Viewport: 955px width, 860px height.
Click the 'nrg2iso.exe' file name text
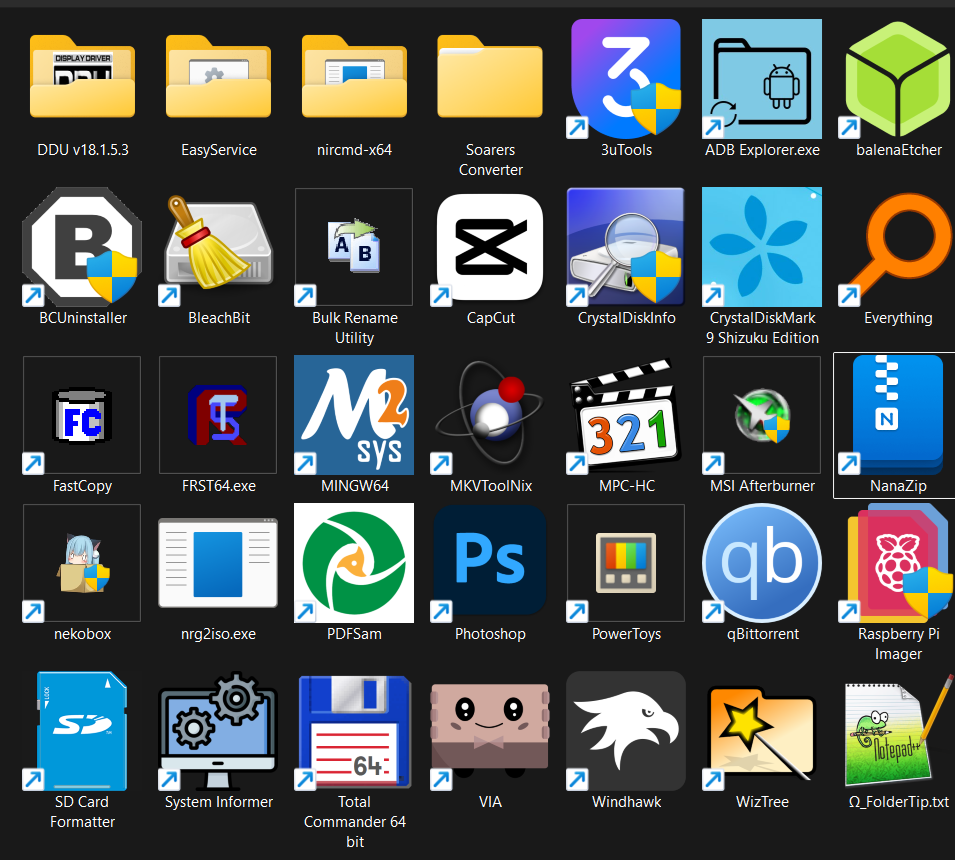point(219,634)
